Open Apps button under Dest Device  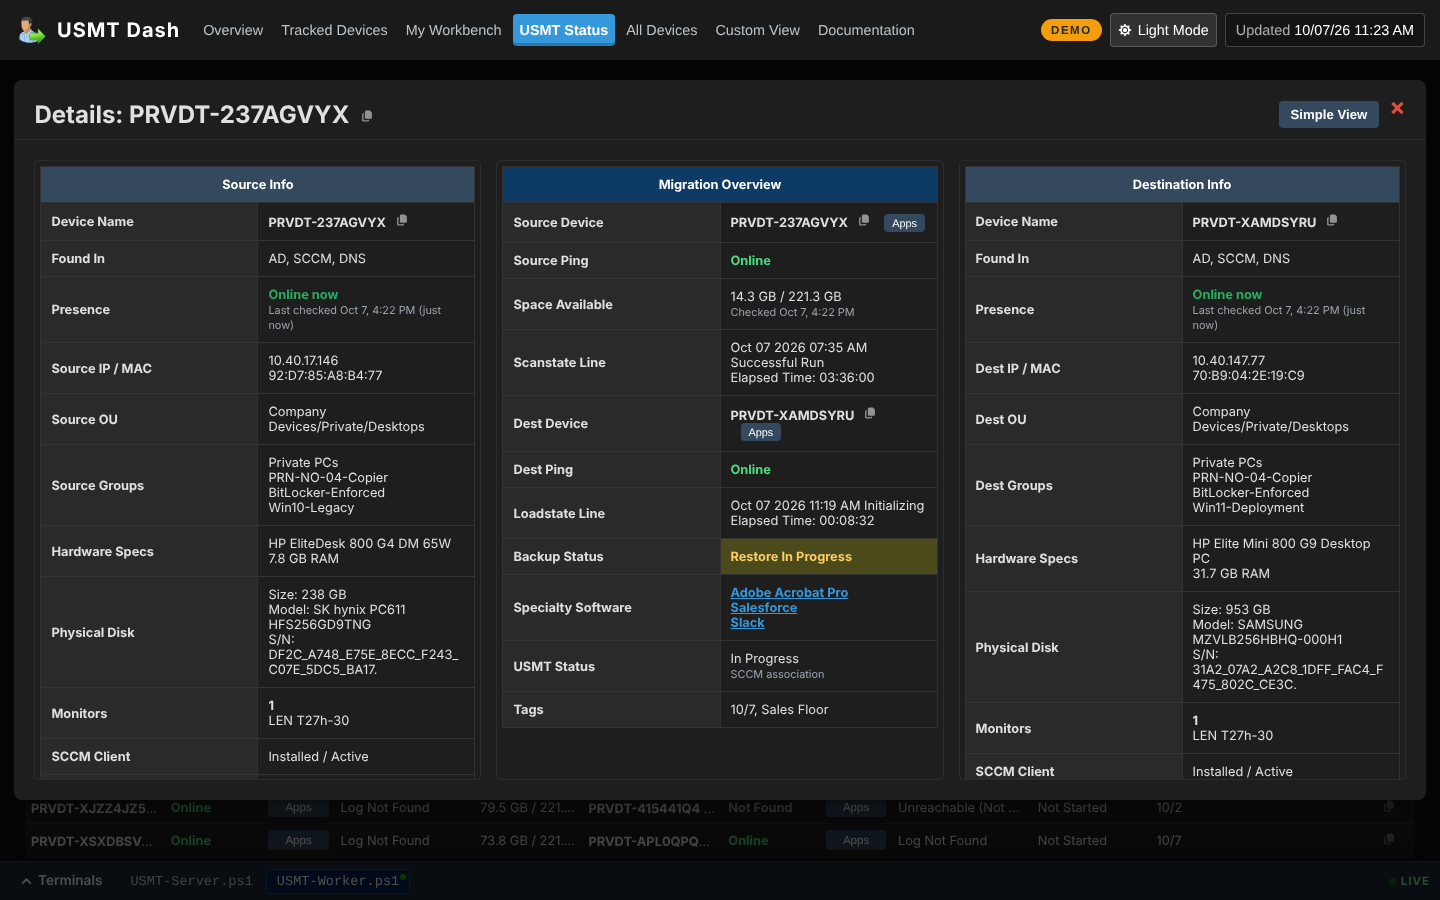click(761, 432)
